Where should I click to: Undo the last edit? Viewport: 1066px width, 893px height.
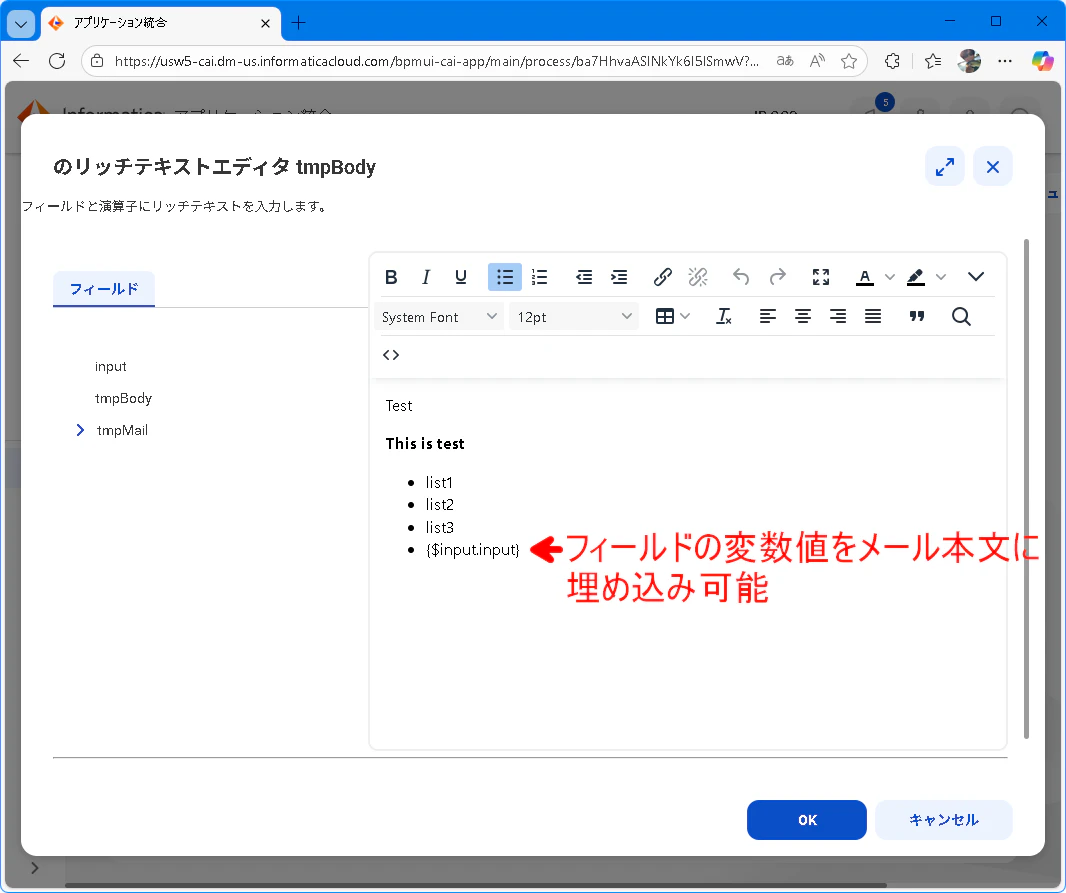pyautogui.click(x=741, y=277)
